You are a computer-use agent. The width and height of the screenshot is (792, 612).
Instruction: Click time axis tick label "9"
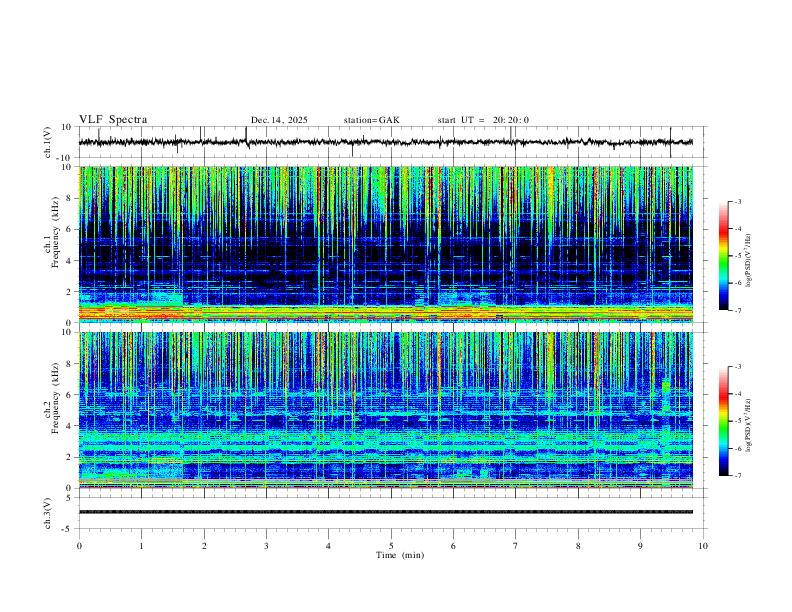click(640, 546)
